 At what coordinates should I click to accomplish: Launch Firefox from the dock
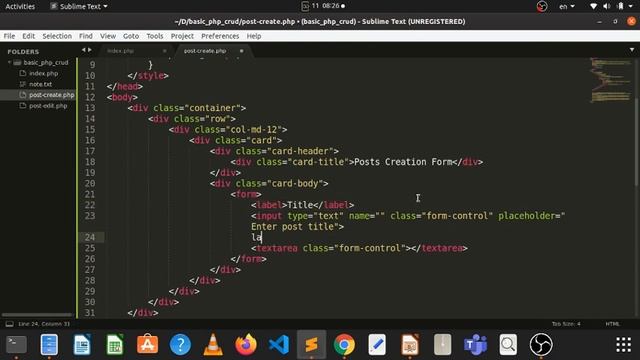tap(246, 345)
